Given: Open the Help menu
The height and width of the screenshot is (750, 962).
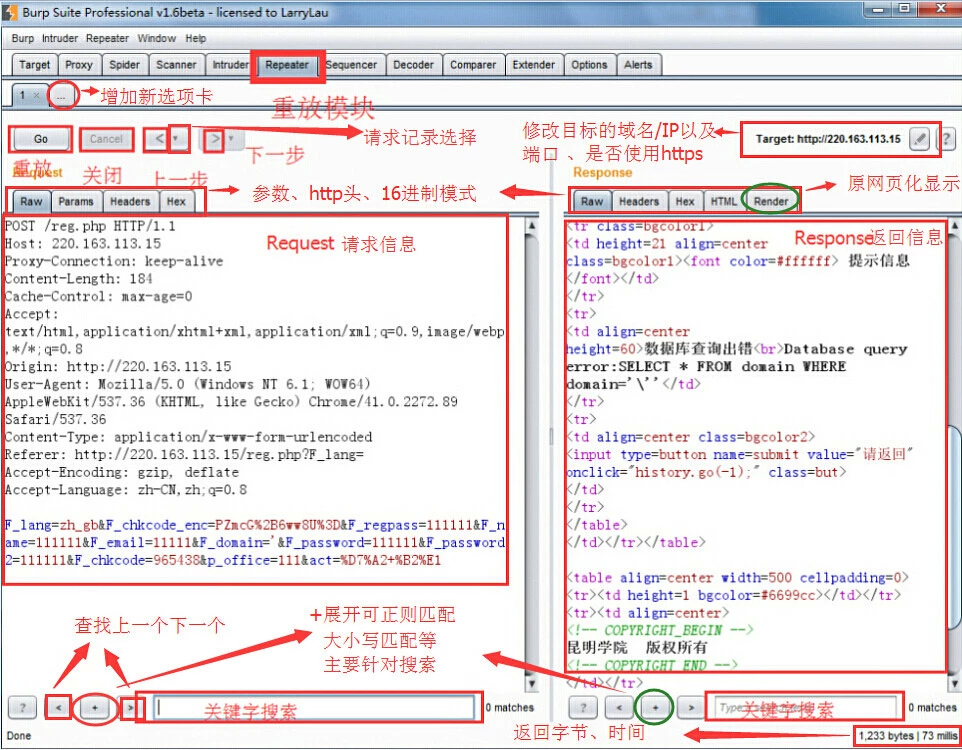Looking at the screenshot, I should [x=196, y=38].
